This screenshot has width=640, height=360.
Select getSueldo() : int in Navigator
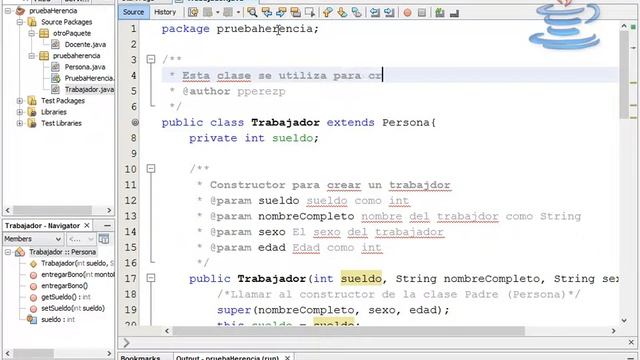click(x=66, y=297)
